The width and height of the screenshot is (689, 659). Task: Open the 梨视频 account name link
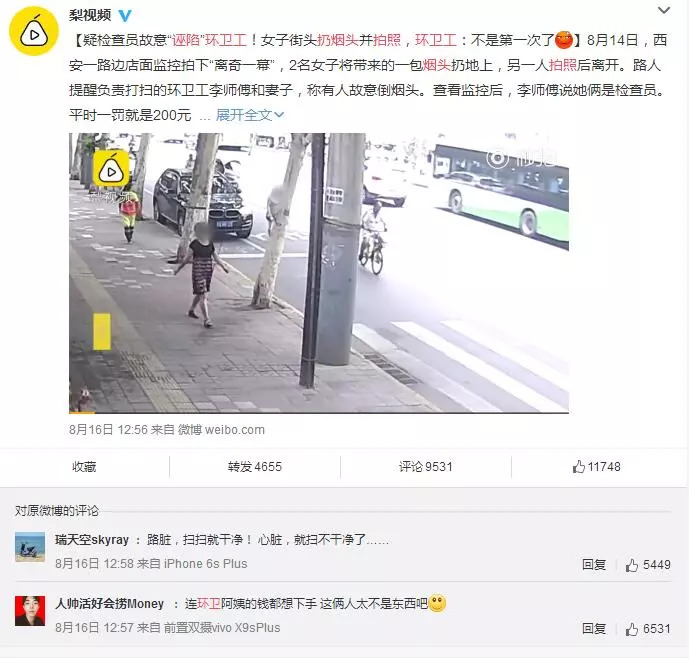click(x=90, y=16)
